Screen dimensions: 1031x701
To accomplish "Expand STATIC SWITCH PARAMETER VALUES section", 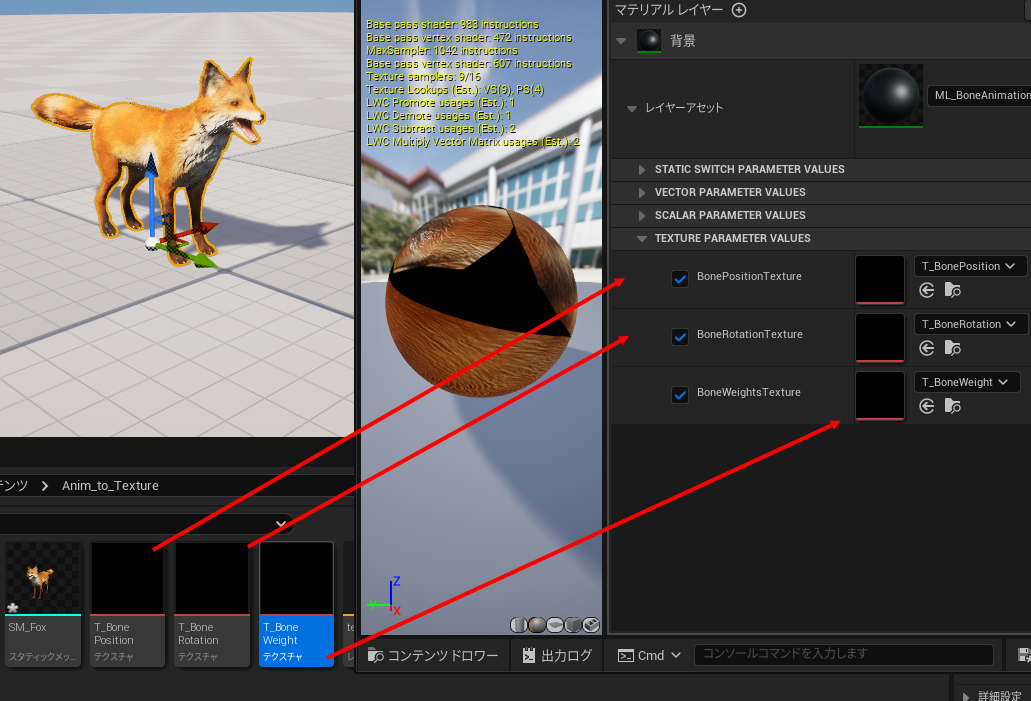I will [642, 169].
